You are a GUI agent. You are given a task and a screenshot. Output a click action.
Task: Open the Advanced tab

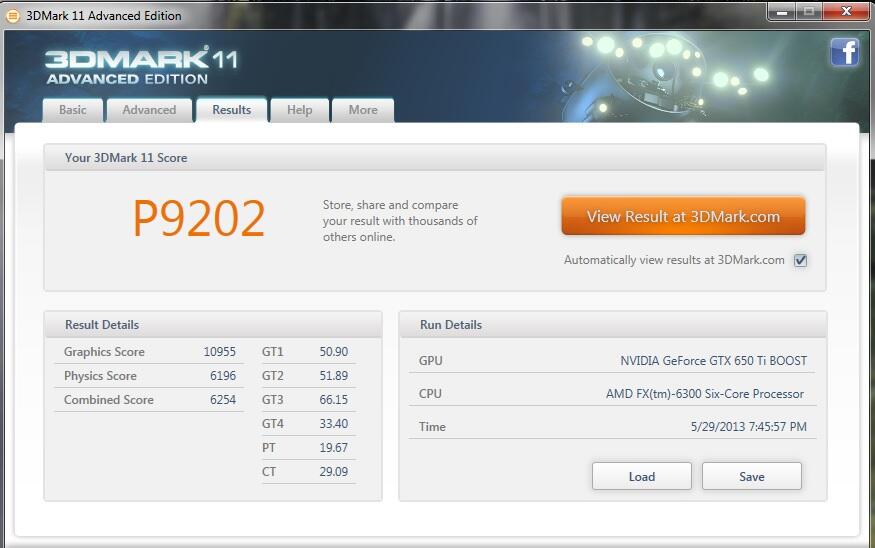click(x=149, y=110)
